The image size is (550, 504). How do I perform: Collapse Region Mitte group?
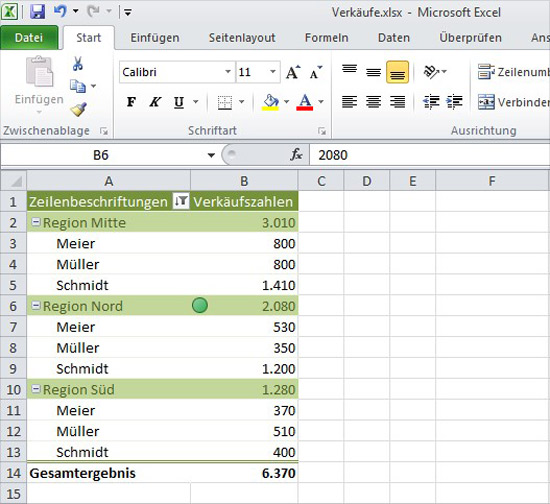coord(36,222)
